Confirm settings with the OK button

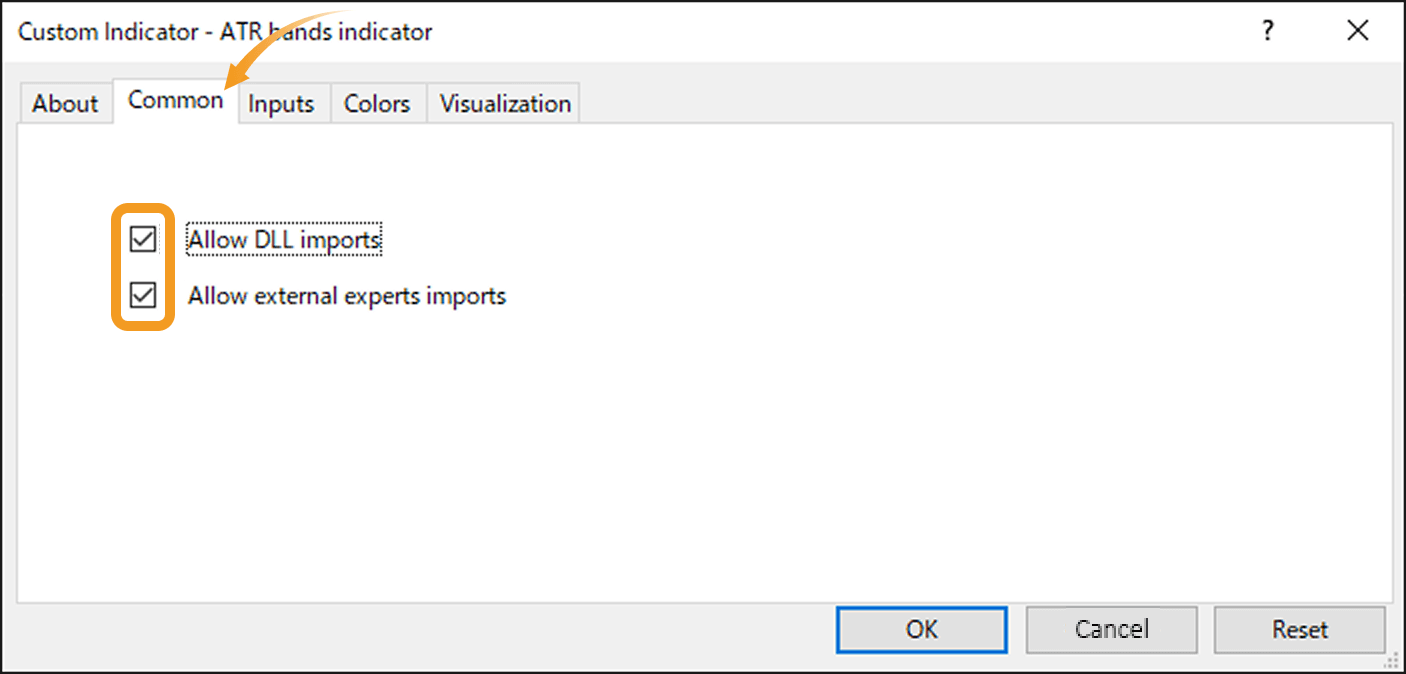coord(921,629)
